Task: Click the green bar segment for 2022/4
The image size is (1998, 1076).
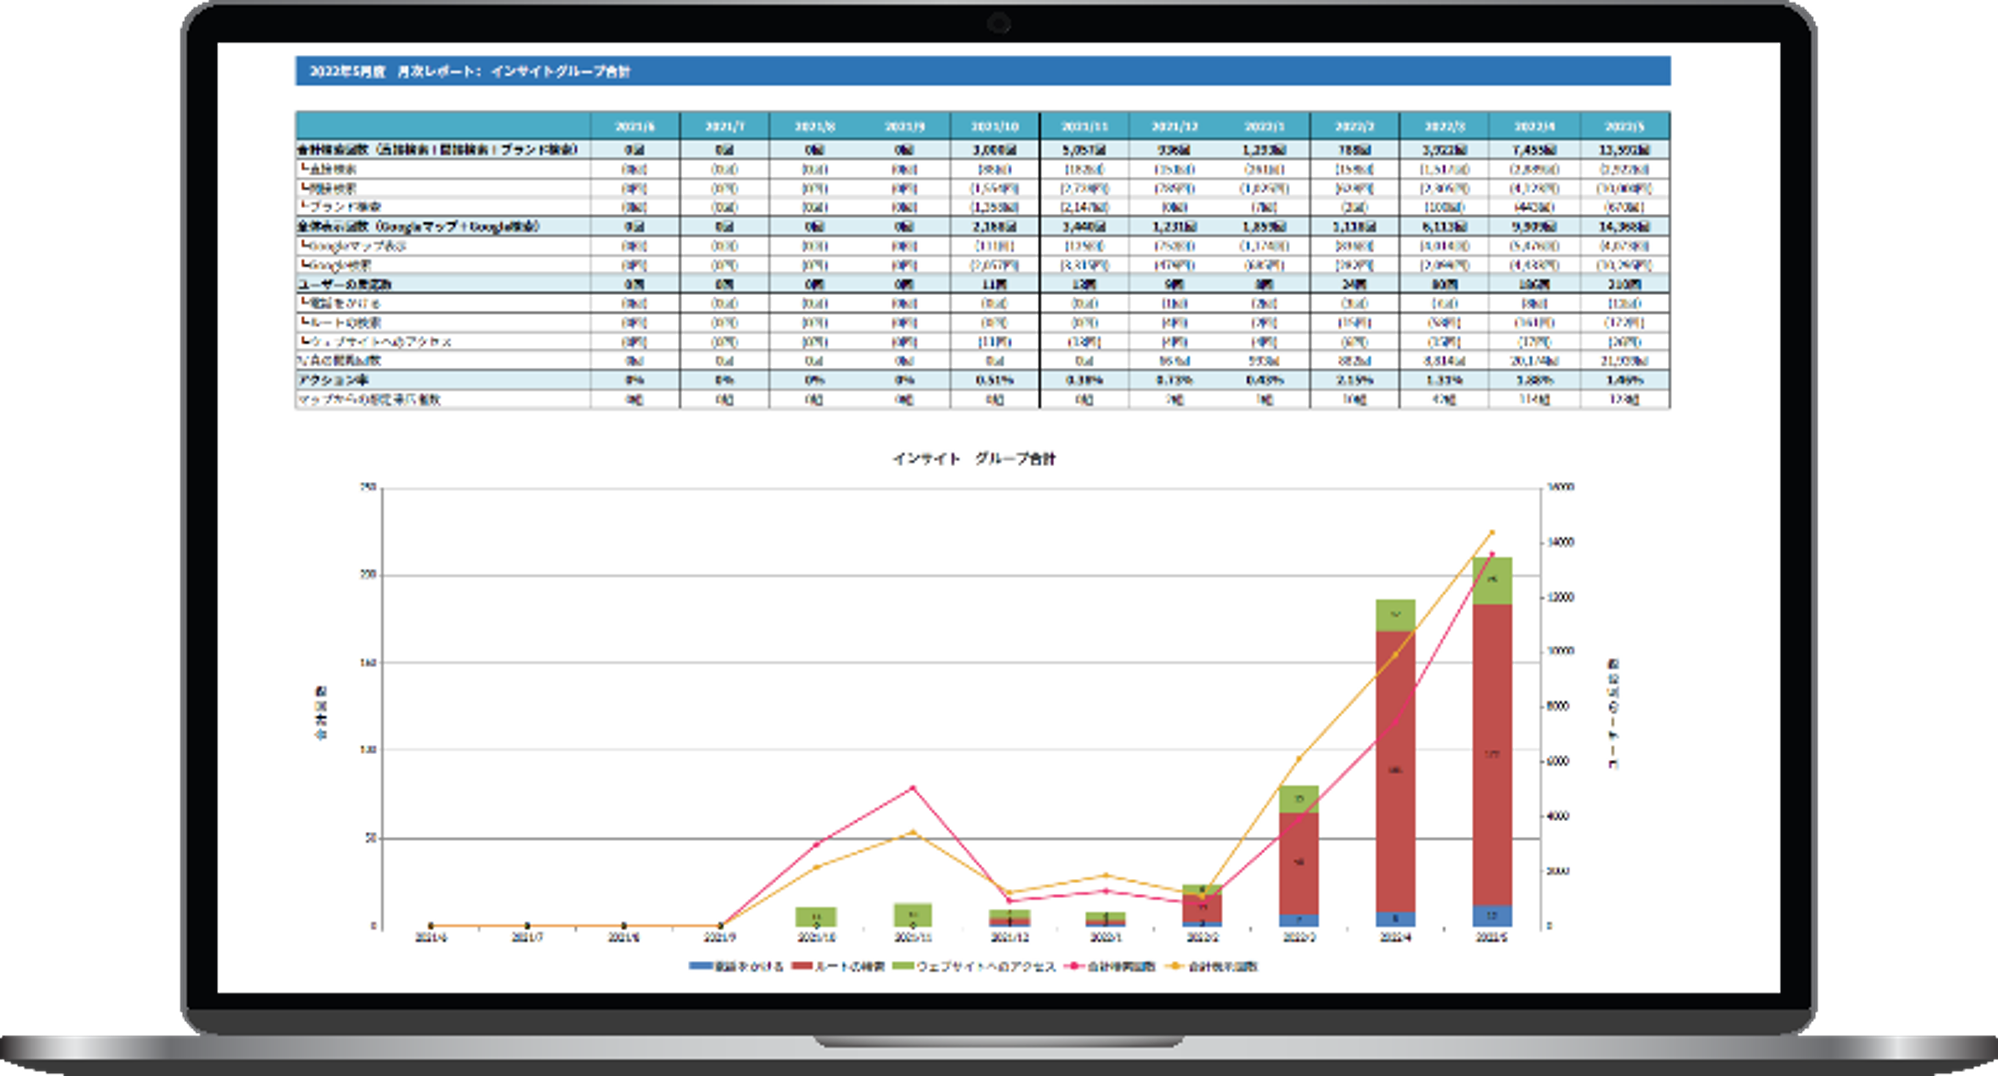Action: click(x=1396, y=615)
